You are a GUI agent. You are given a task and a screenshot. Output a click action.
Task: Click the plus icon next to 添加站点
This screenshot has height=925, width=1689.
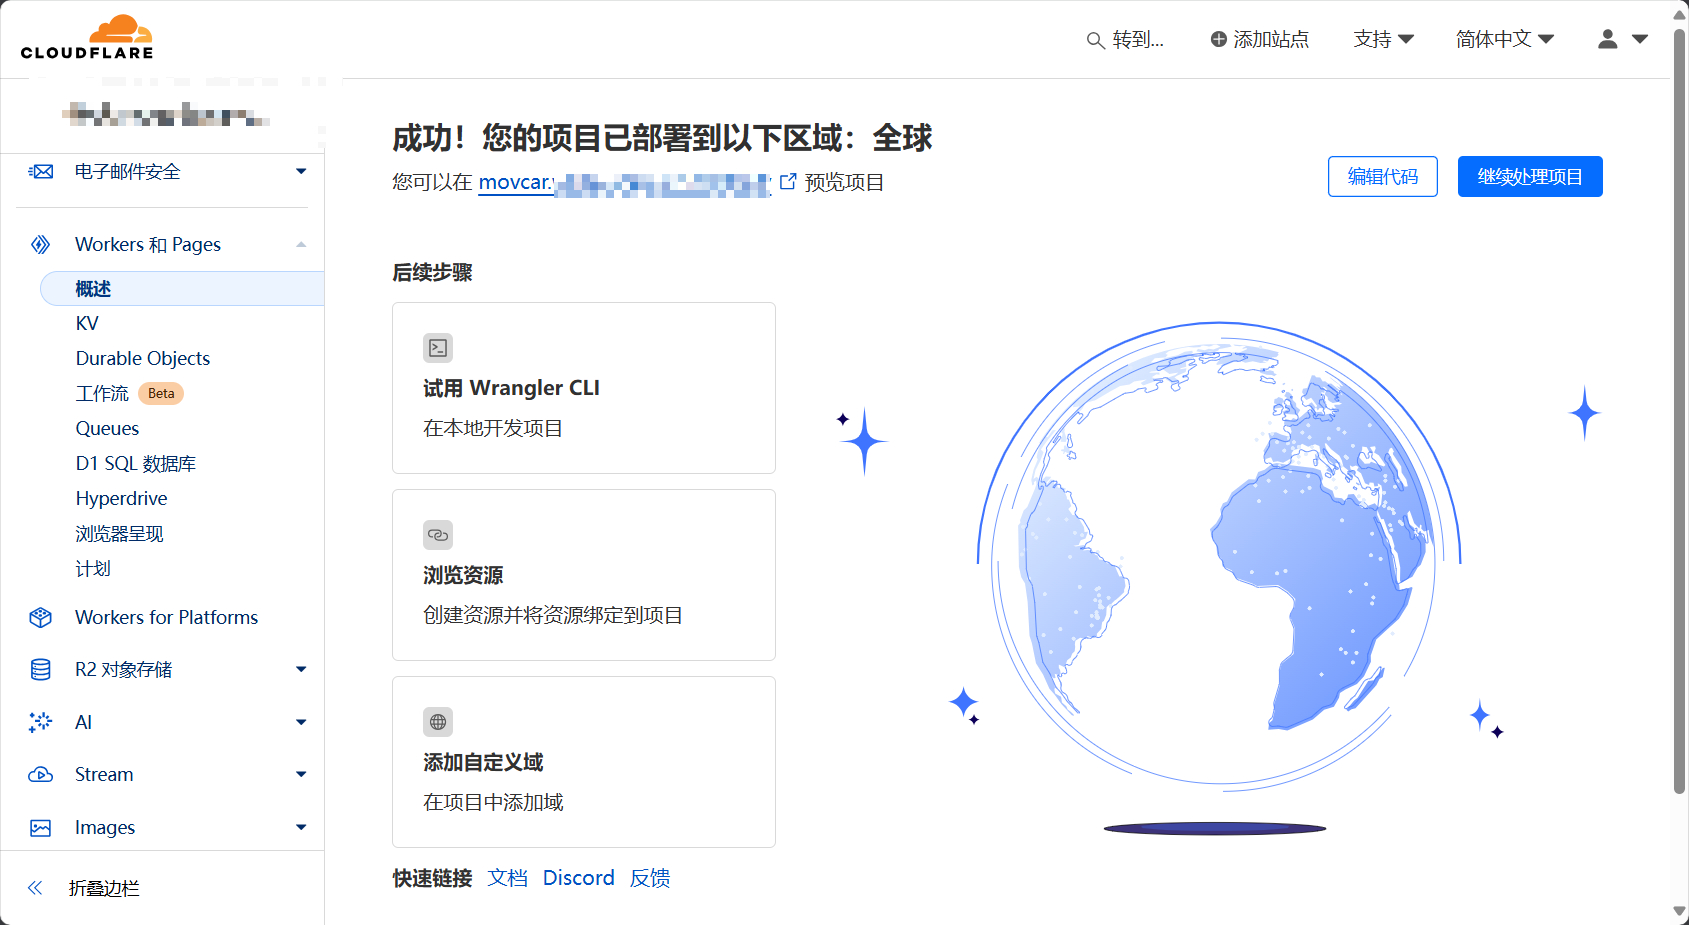(1217, 39)
